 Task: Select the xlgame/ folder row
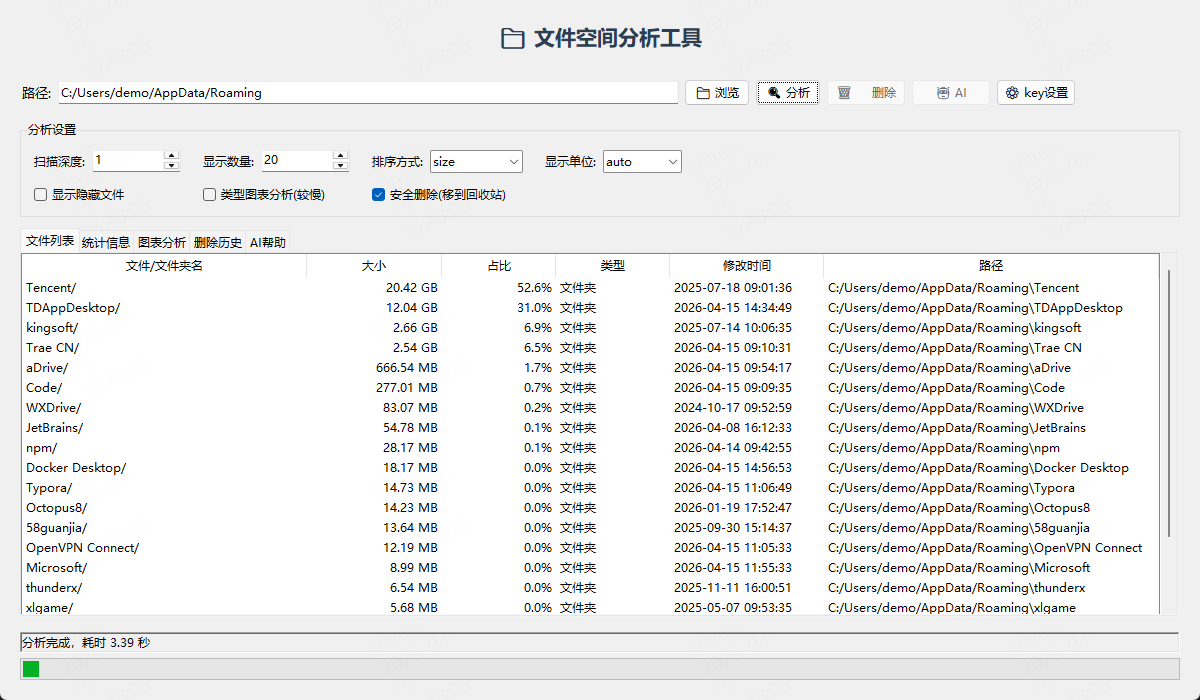click(x=591, y=607)
